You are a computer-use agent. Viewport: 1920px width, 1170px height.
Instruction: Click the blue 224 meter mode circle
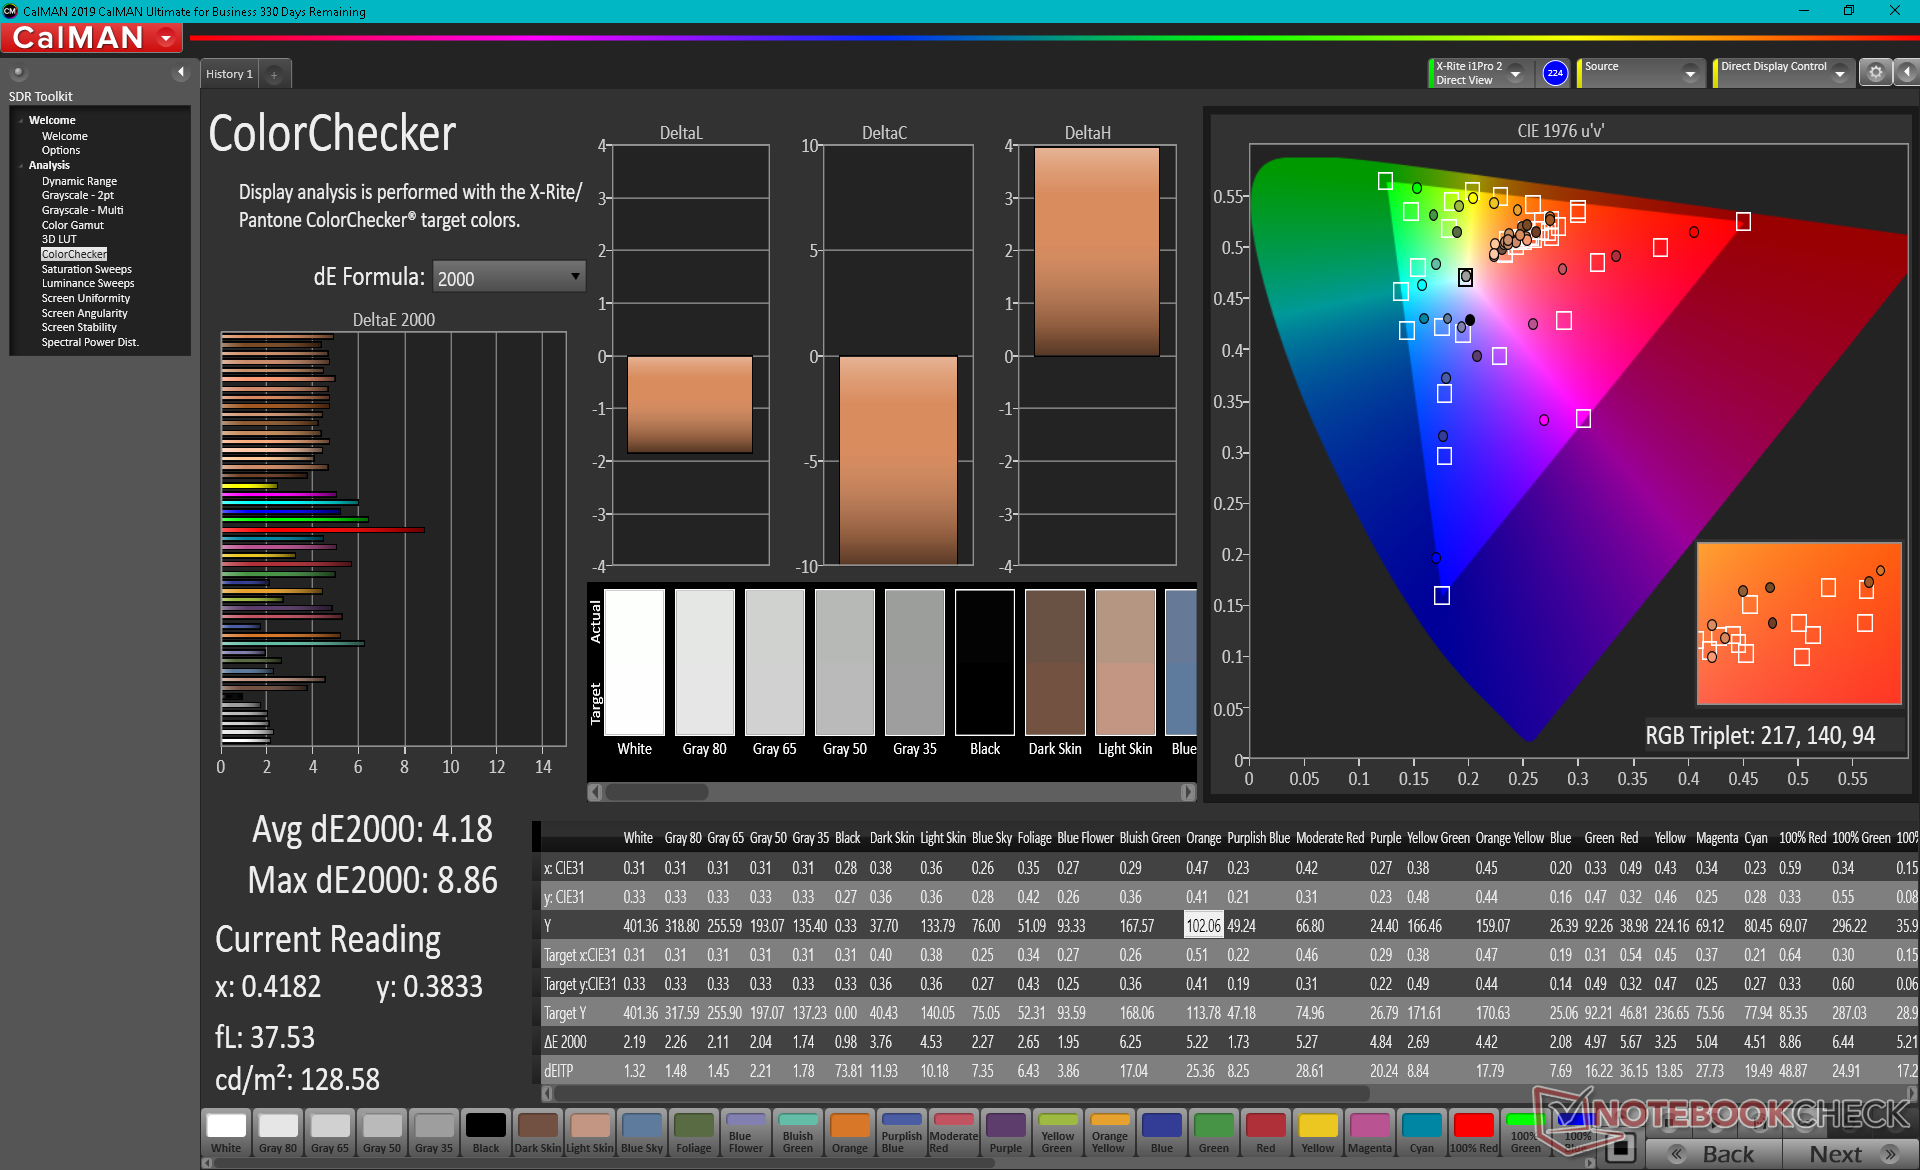(1554, 73)
